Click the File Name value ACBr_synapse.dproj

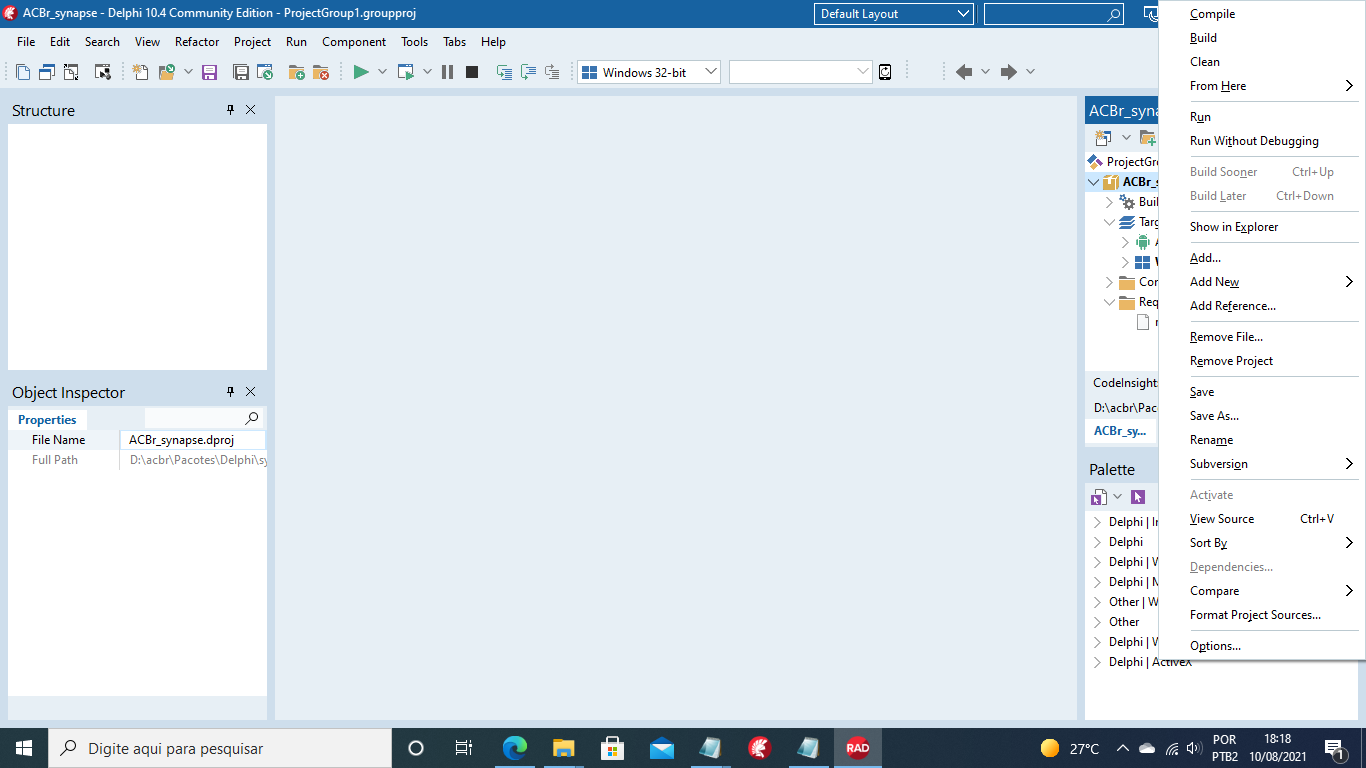point(192,440)
